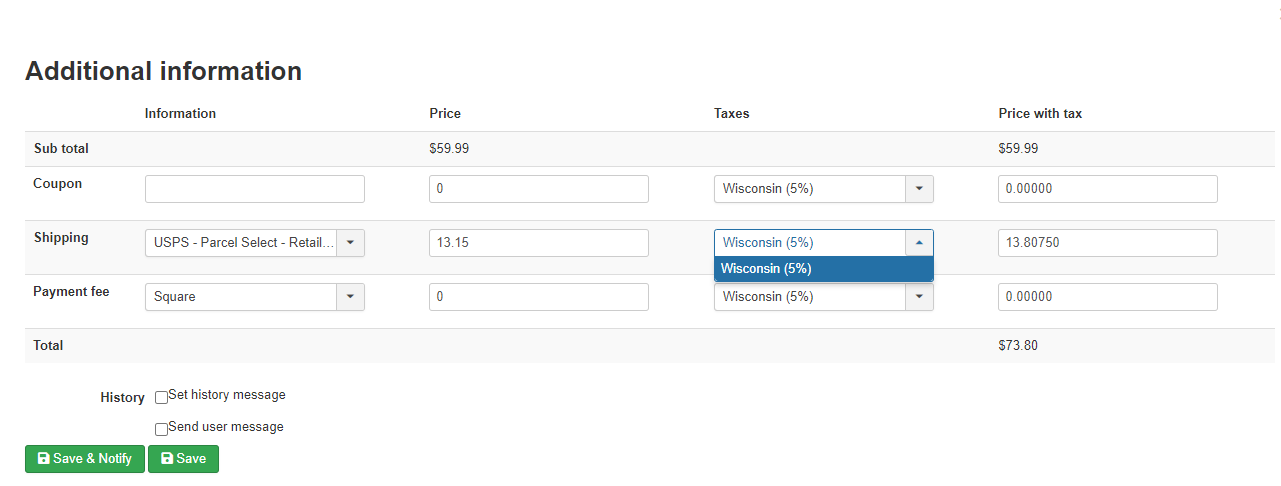Click the Coupon price input field

click(538, 189)
